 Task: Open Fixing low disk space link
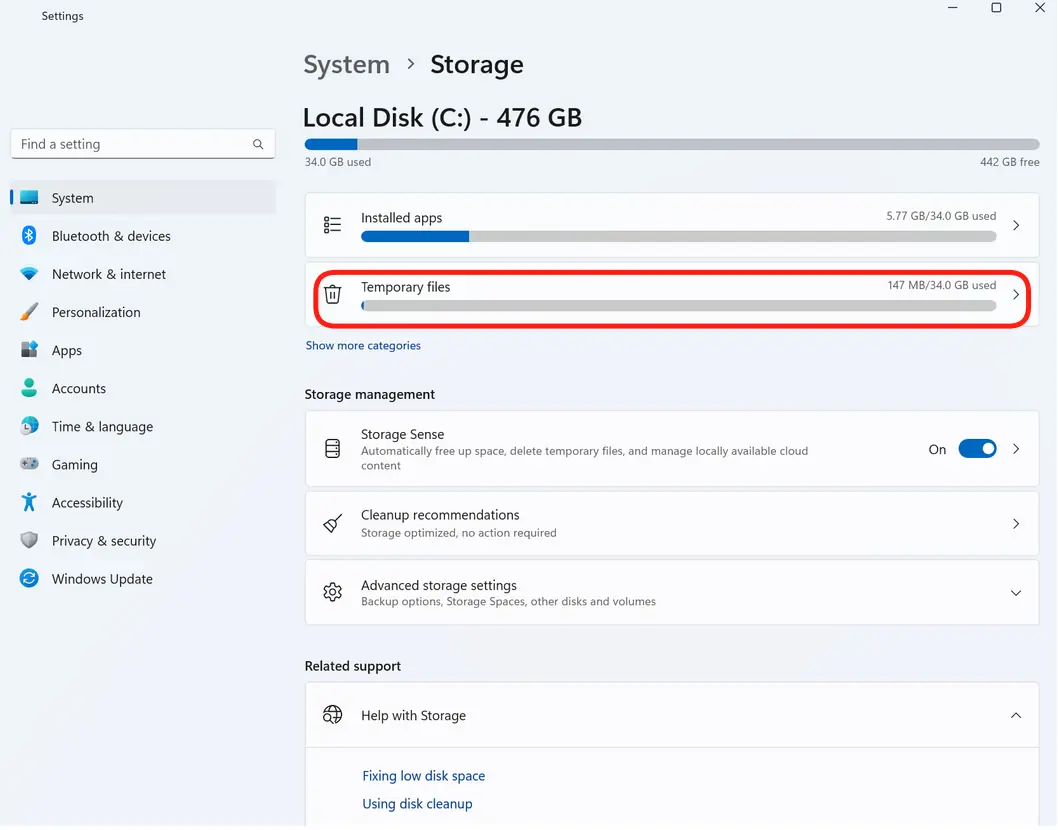click(x=424, y=776)
